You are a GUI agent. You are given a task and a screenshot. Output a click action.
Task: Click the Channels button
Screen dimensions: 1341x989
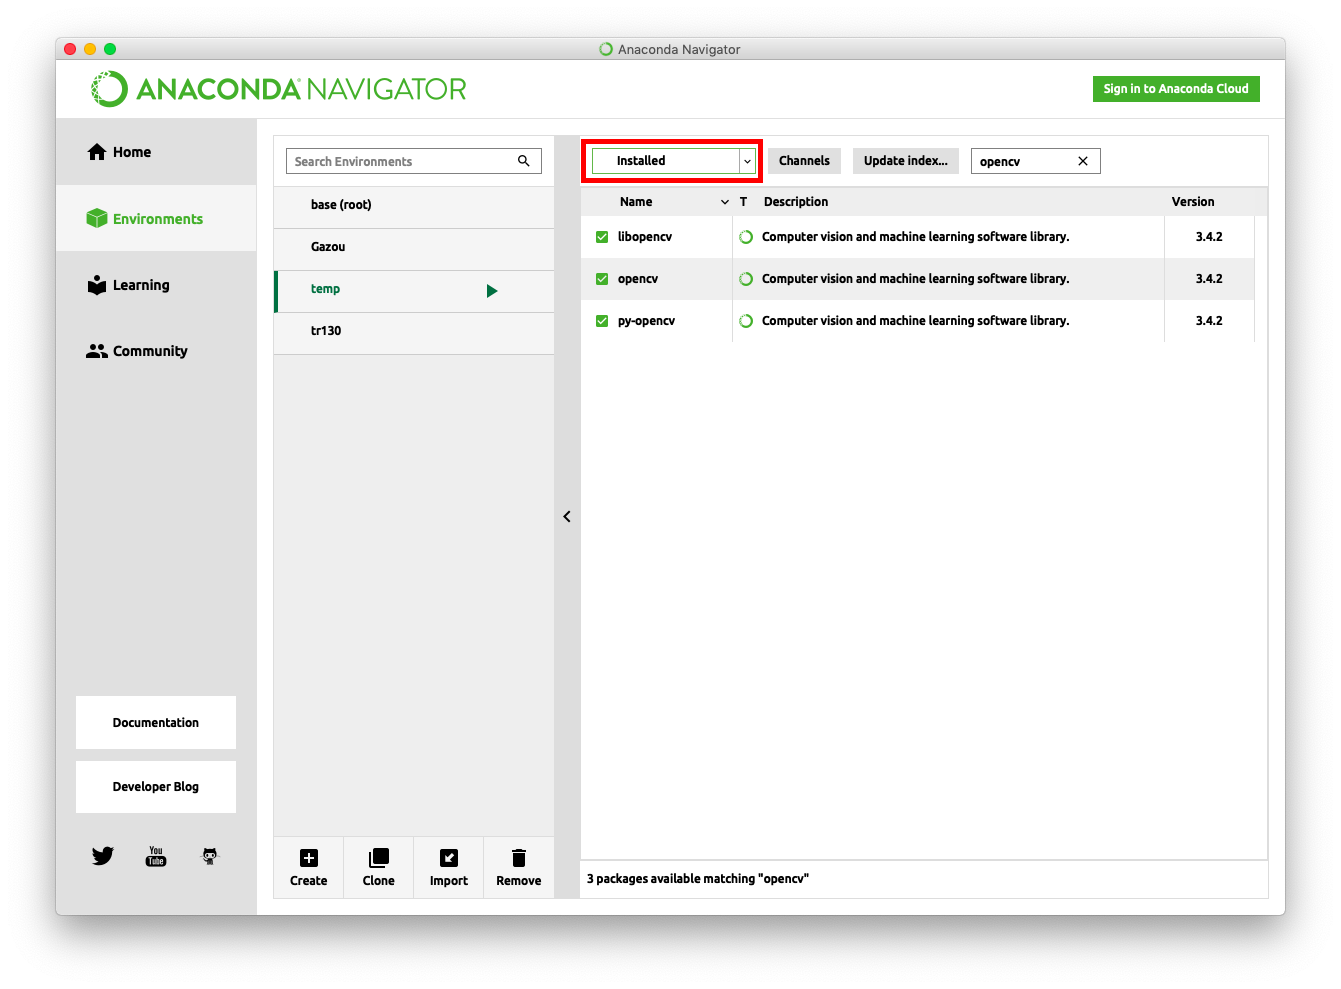coord(805,161)
